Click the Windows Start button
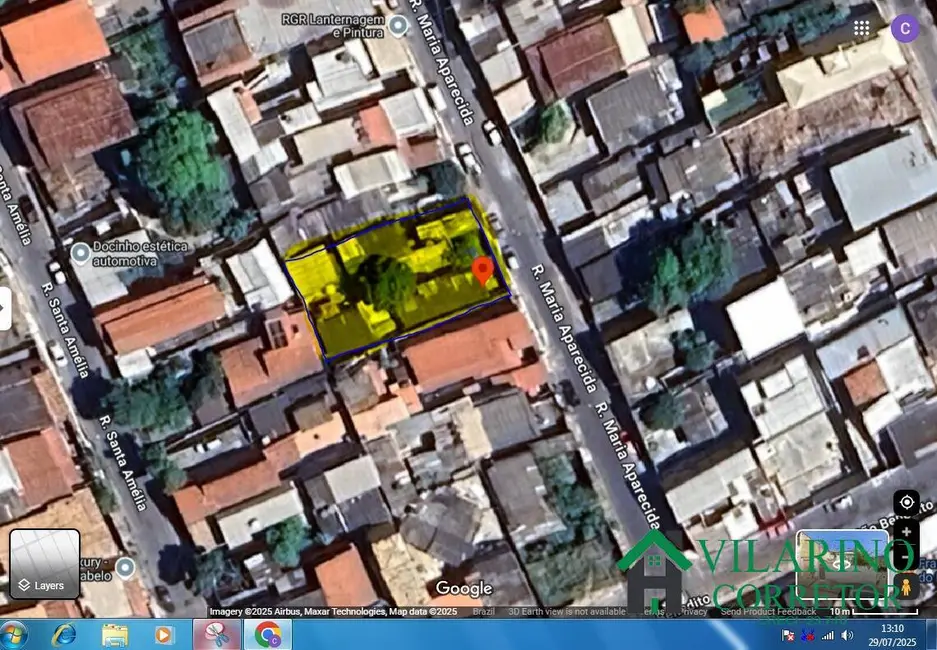The width and height of the screenshot is (937, 650). (14, 634)
